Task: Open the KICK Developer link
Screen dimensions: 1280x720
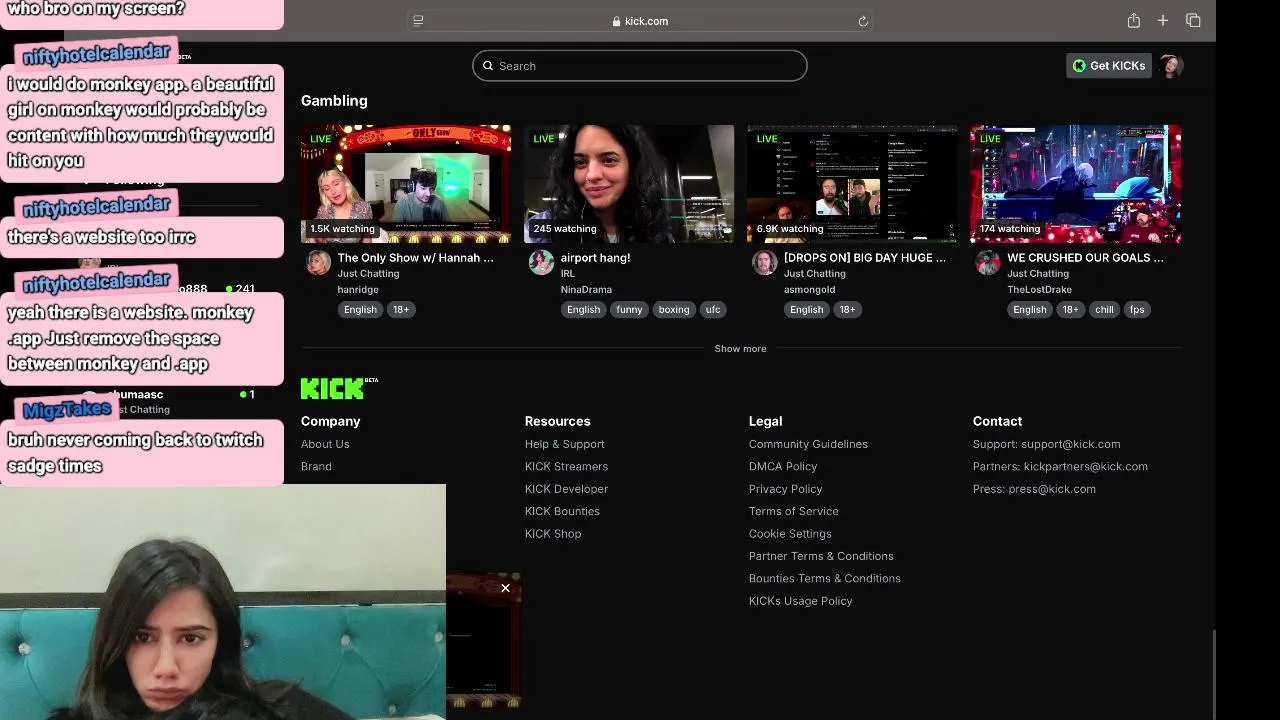Action: [566, 489]
